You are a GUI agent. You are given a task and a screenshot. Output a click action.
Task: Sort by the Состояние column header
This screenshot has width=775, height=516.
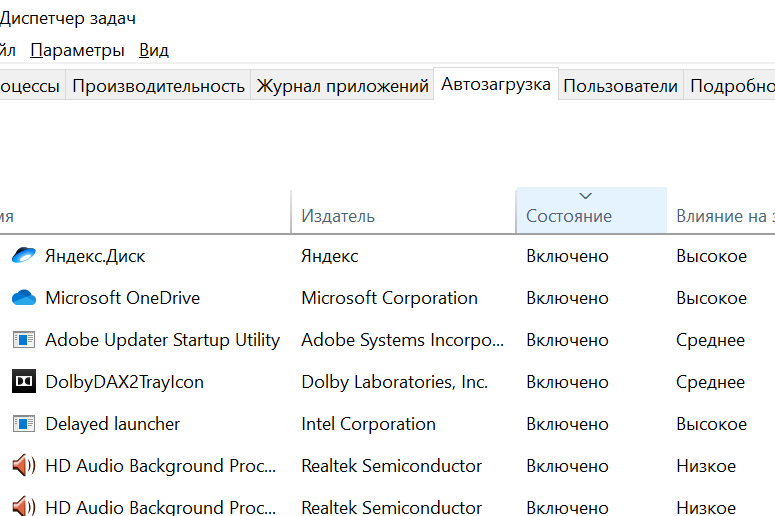tap(591, 212)
